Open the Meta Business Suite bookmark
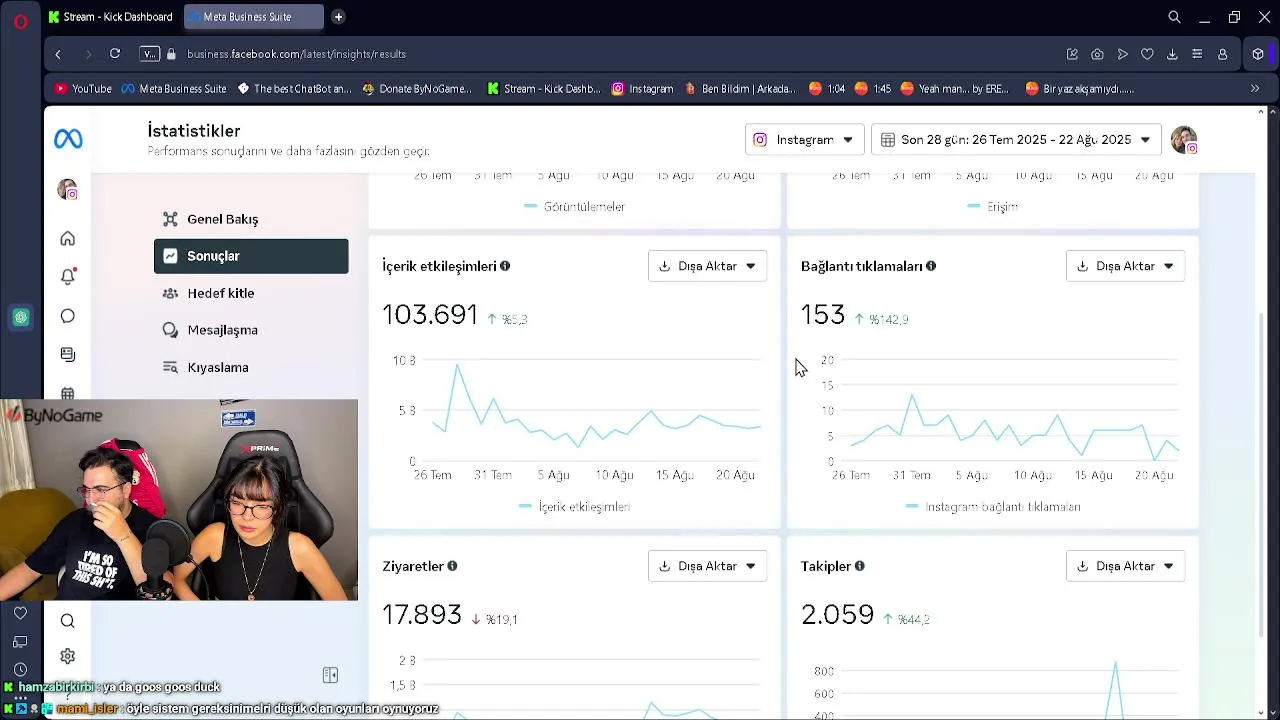The width and height of the screenshot is (1280, 720). [x=174, y=89]
